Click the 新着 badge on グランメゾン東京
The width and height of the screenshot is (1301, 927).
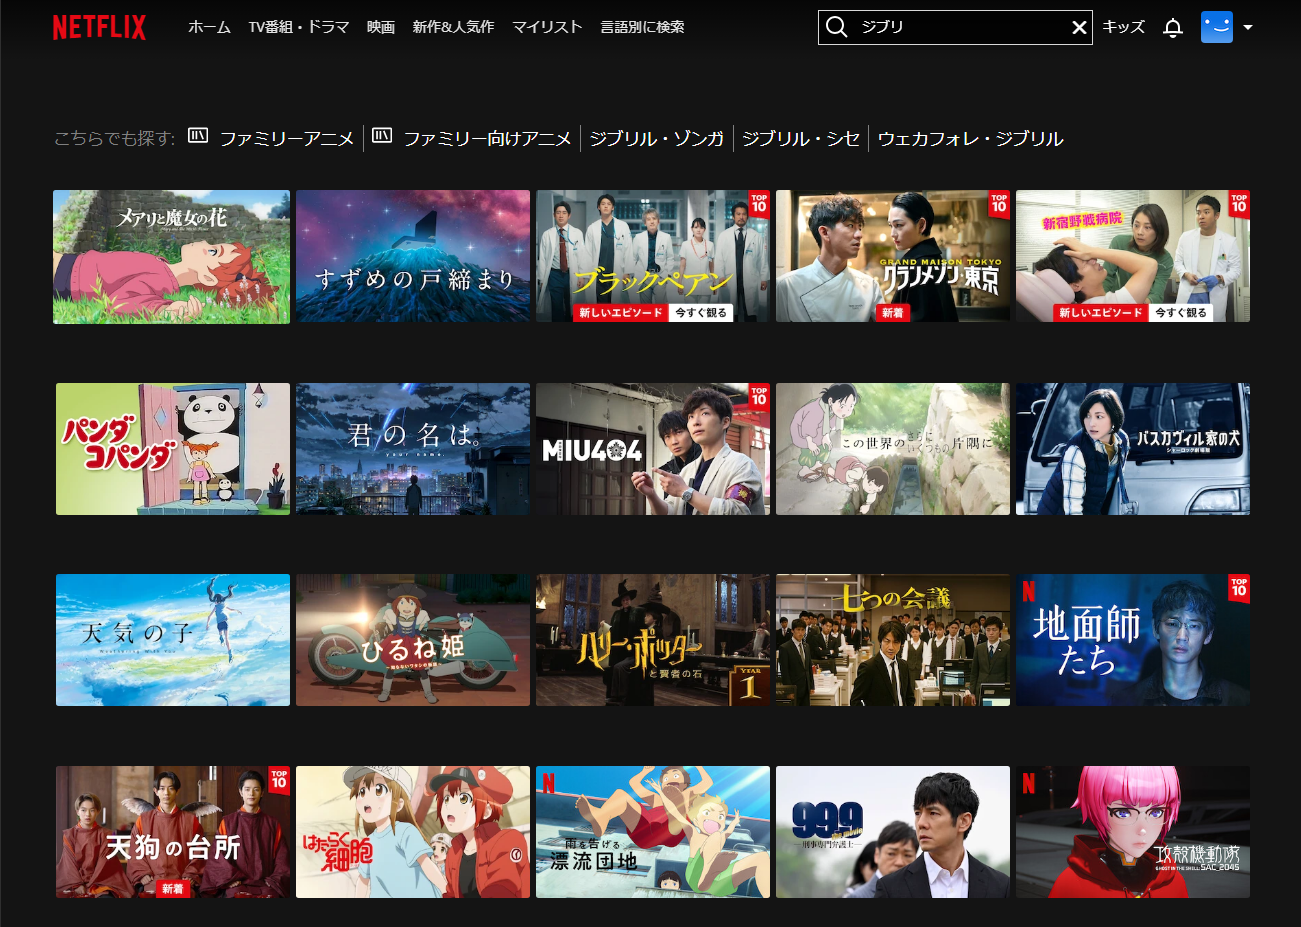coord(893,313)
